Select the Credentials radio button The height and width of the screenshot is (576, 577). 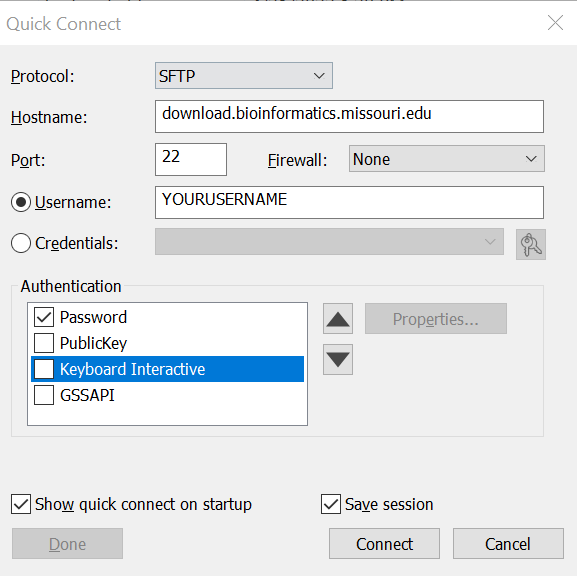click(x=21, y=243)
